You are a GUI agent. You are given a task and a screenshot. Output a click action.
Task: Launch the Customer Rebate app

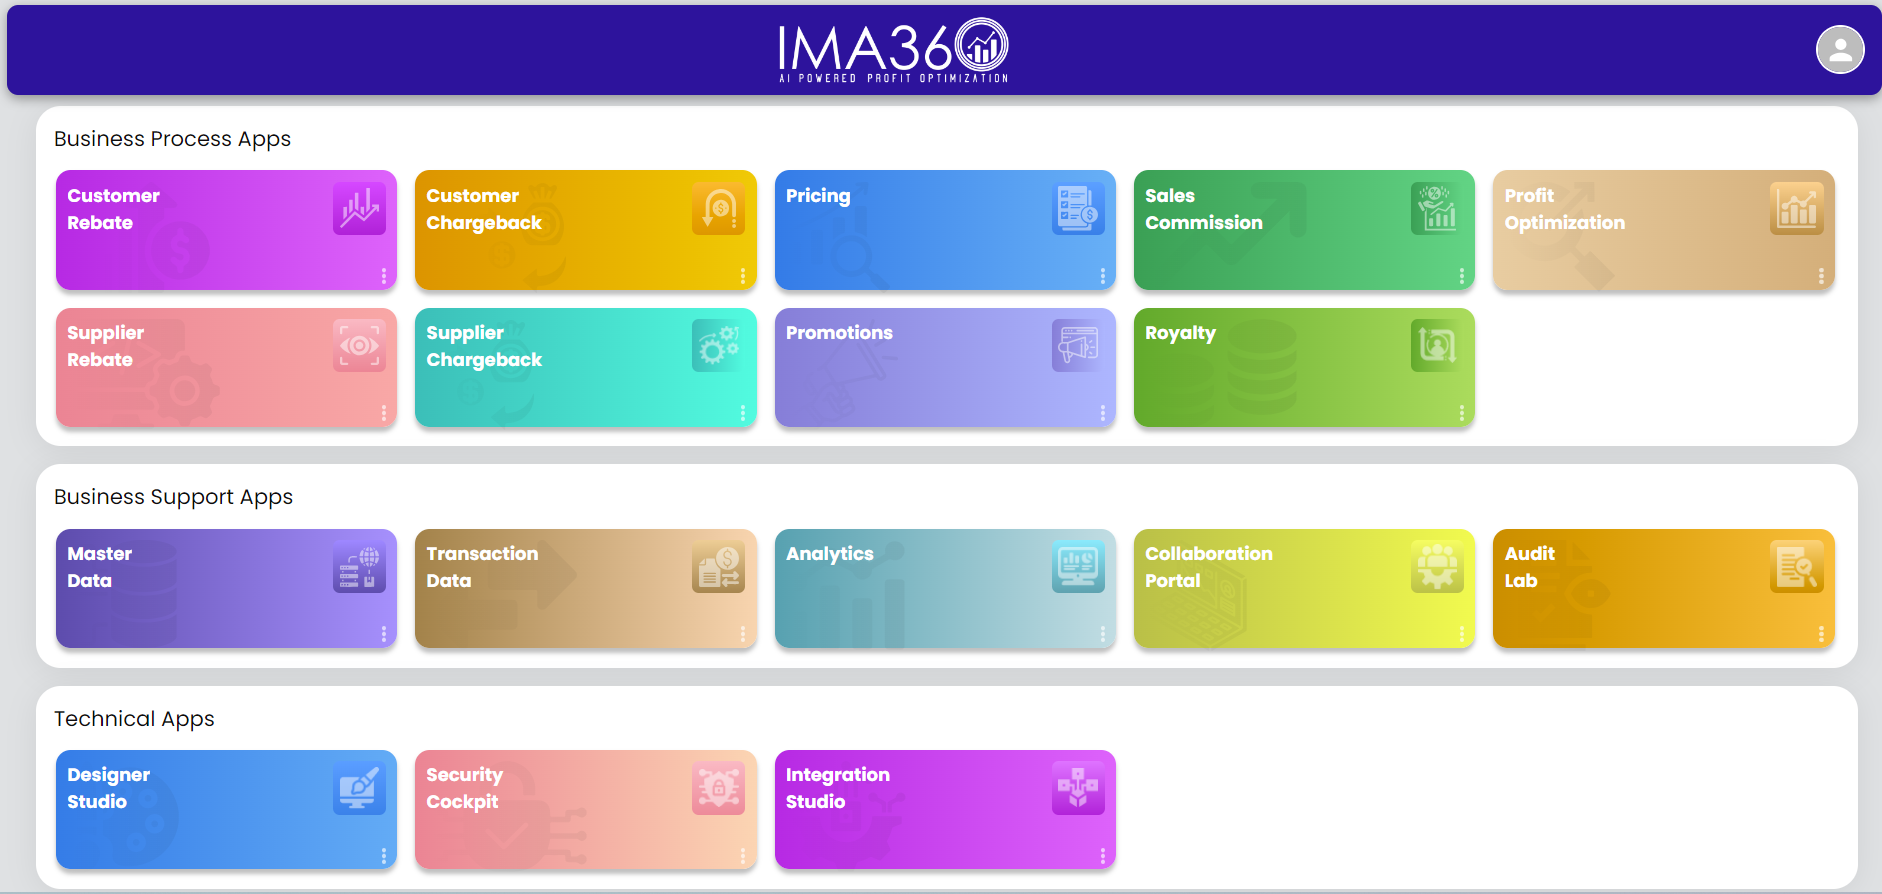pos(226,230)
